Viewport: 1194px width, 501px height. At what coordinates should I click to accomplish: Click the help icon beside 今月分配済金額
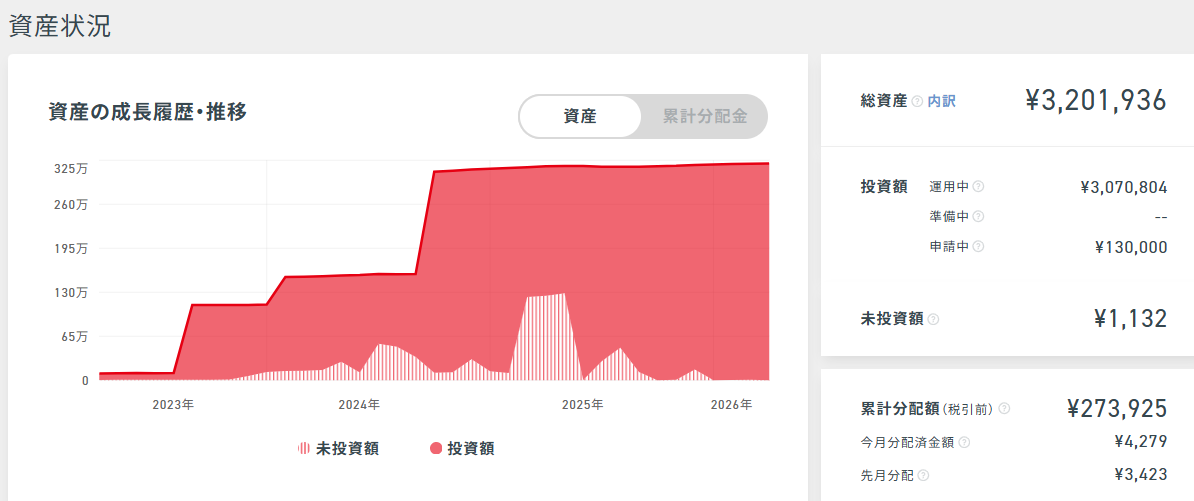(964, 442)
